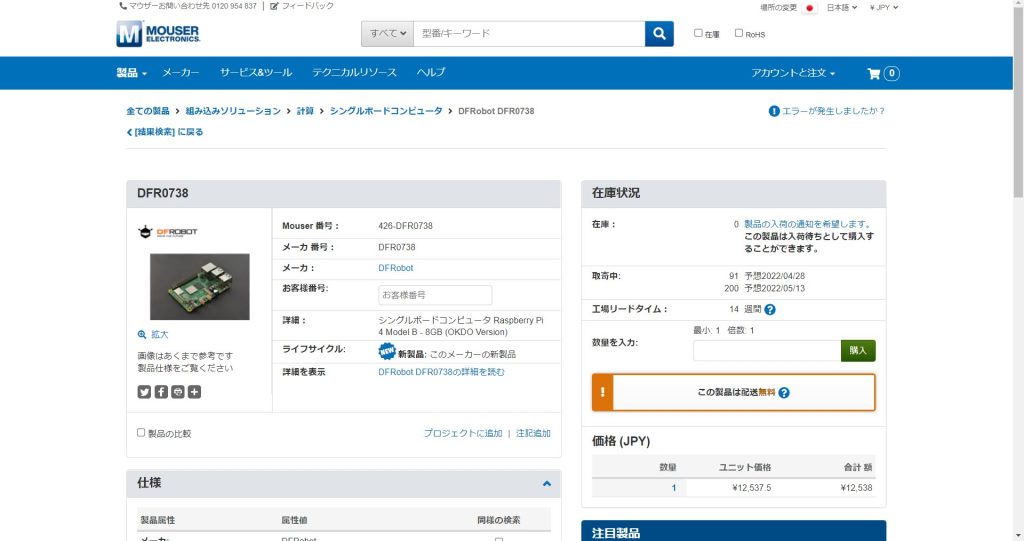Open the ヘルプ menu item
1024x541 pixels.
point(431,73)
